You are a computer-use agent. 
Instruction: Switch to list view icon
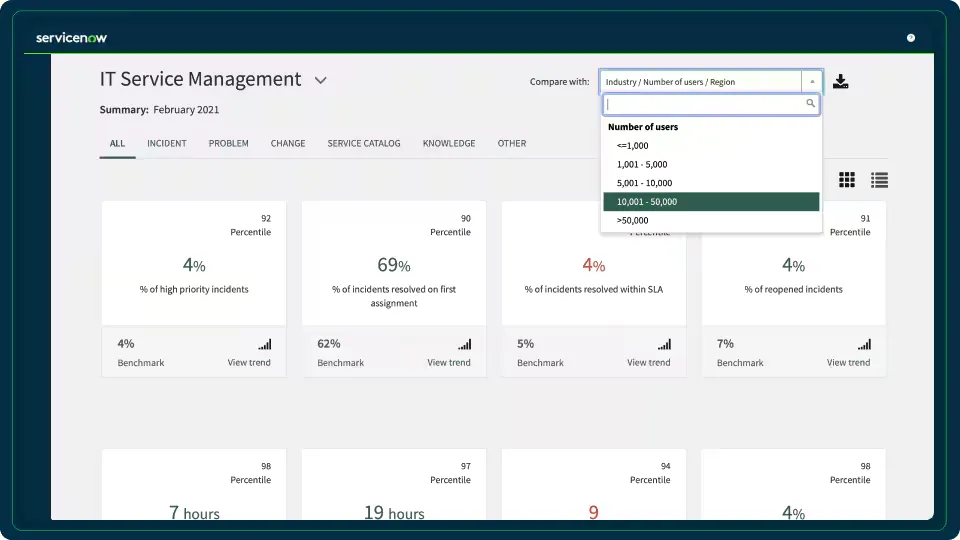pyautogui.click(x=879, y=179)
